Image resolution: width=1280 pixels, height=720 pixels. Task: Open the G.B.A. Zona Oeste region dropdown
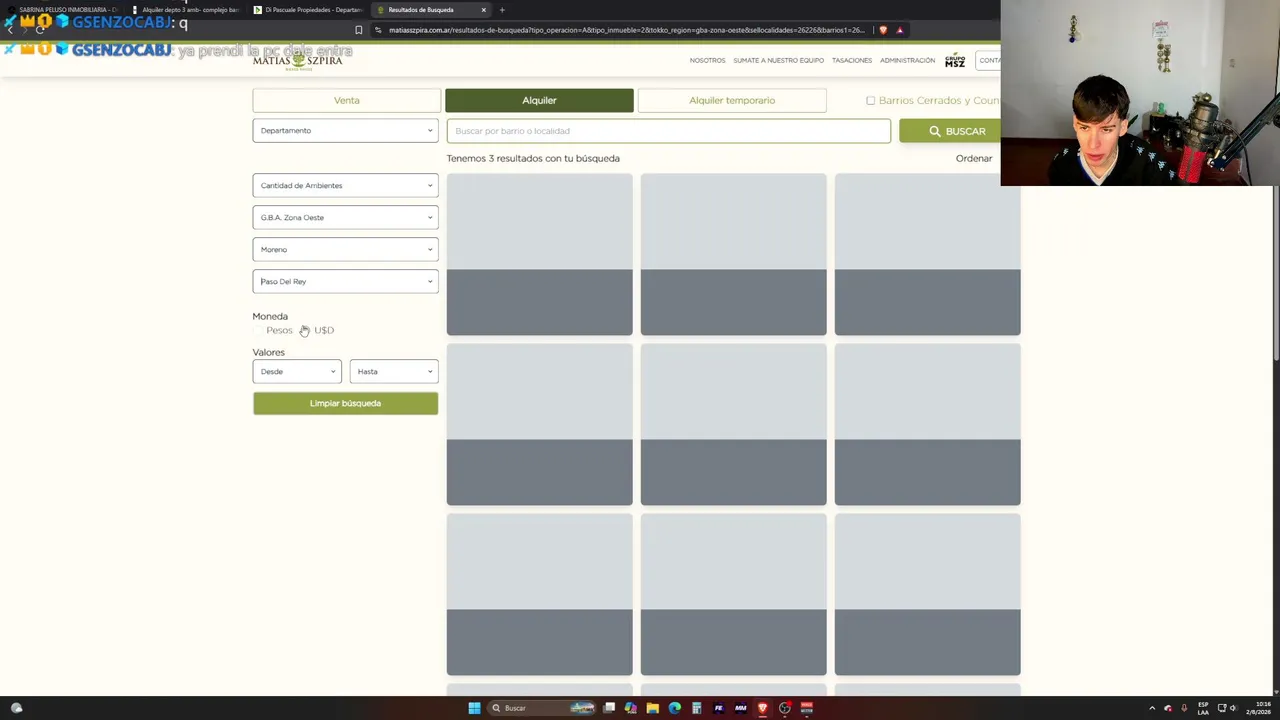(x=345, y=217)
